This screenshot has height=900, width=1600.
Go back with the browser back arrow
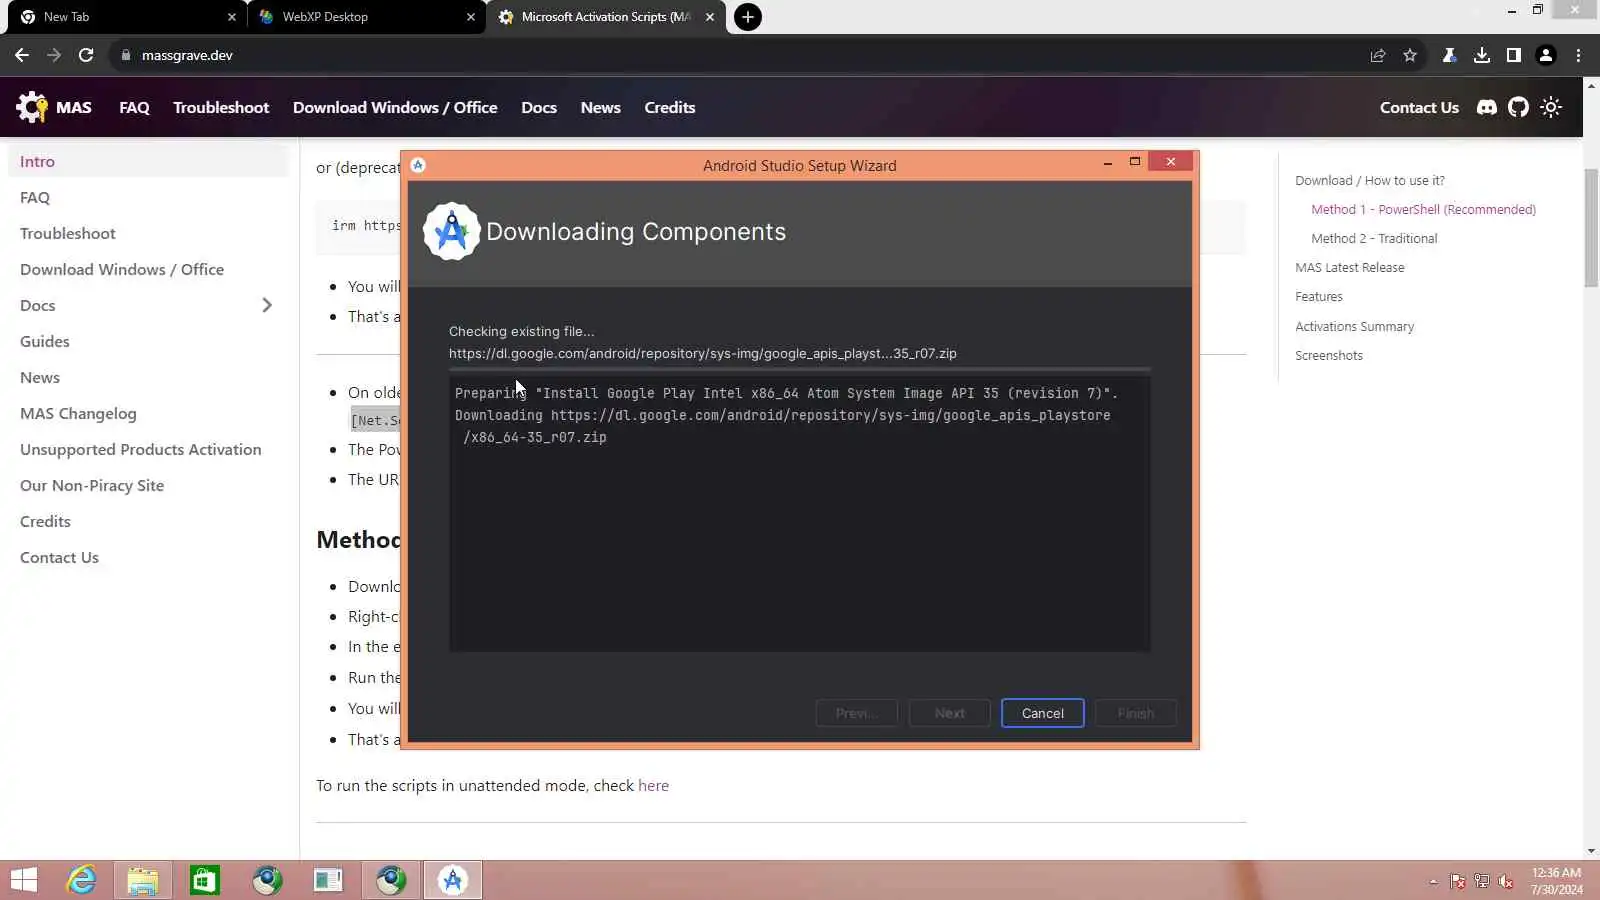pyautogui.click(x=22, y=55)
